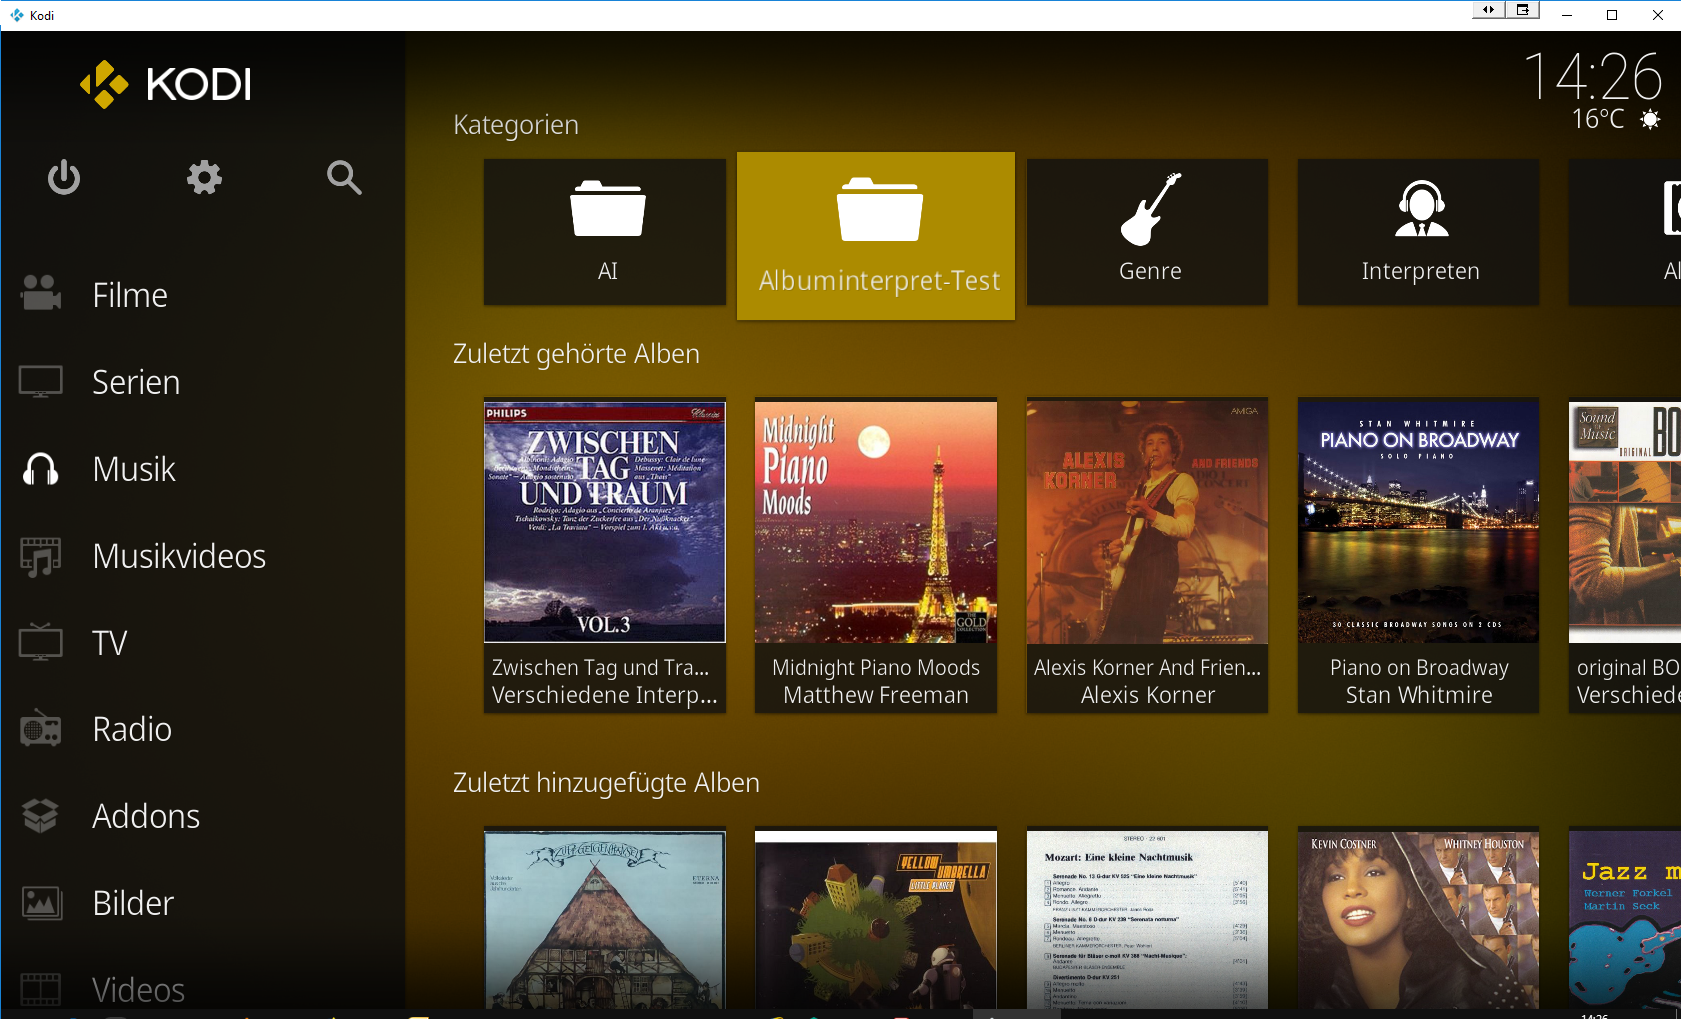
Task: Open the Serien menu entry
Action: pyautogui.click(x=136, y=382)
